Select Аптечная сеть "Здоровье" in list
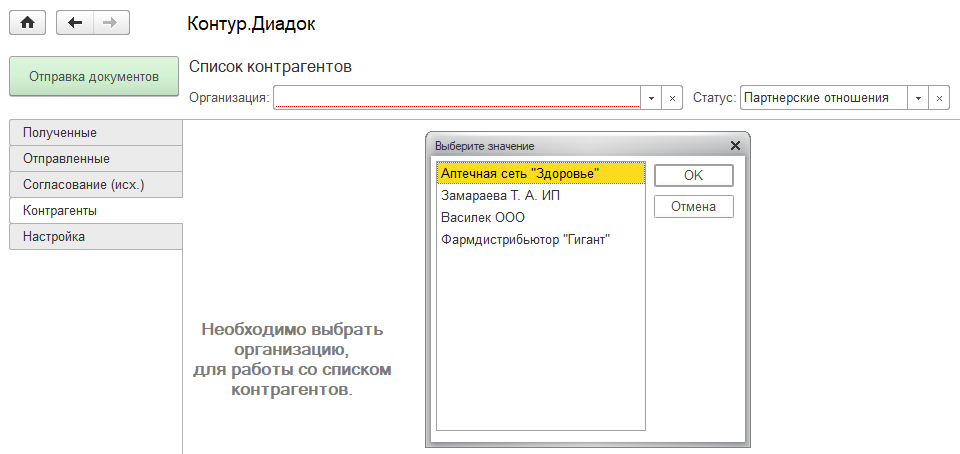 pyautogui.click(x=541, y=173)
